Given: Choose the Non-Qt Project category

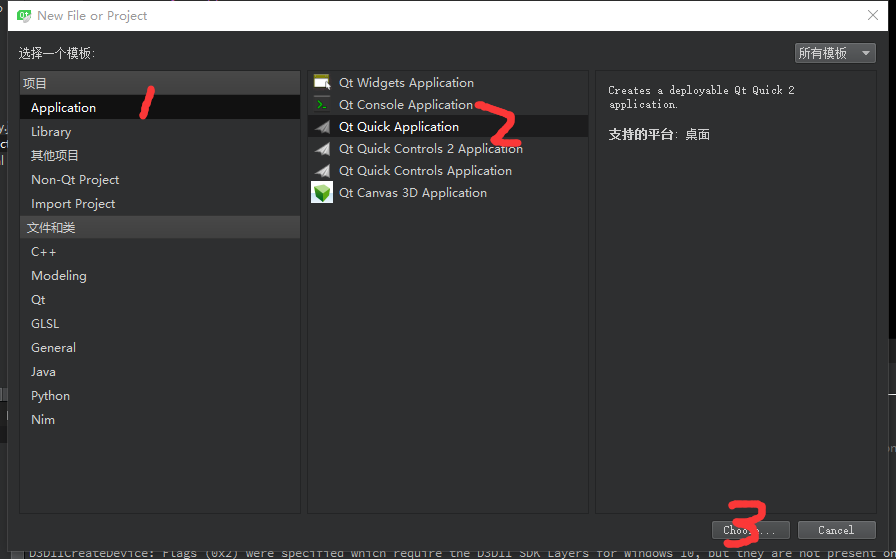Looking at the screenshot, I should click(x=159, y=179).
